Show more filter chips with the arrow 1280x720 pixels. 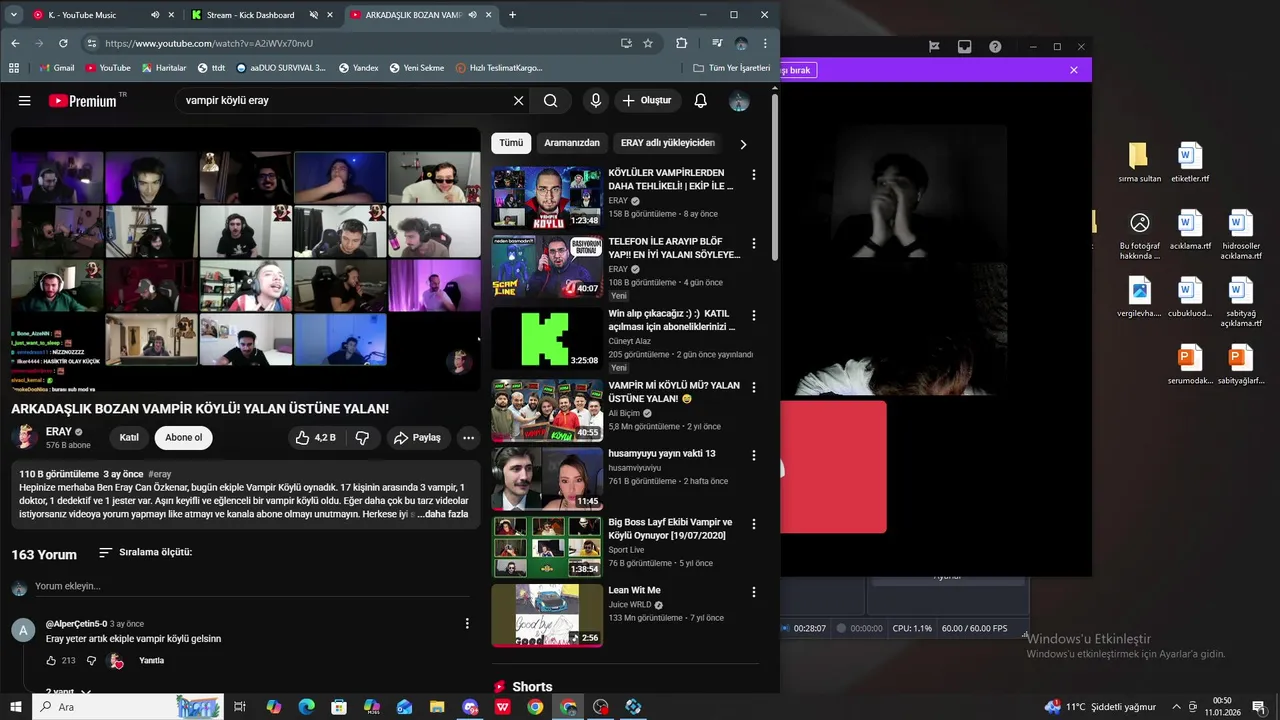[x=743, y=144]
